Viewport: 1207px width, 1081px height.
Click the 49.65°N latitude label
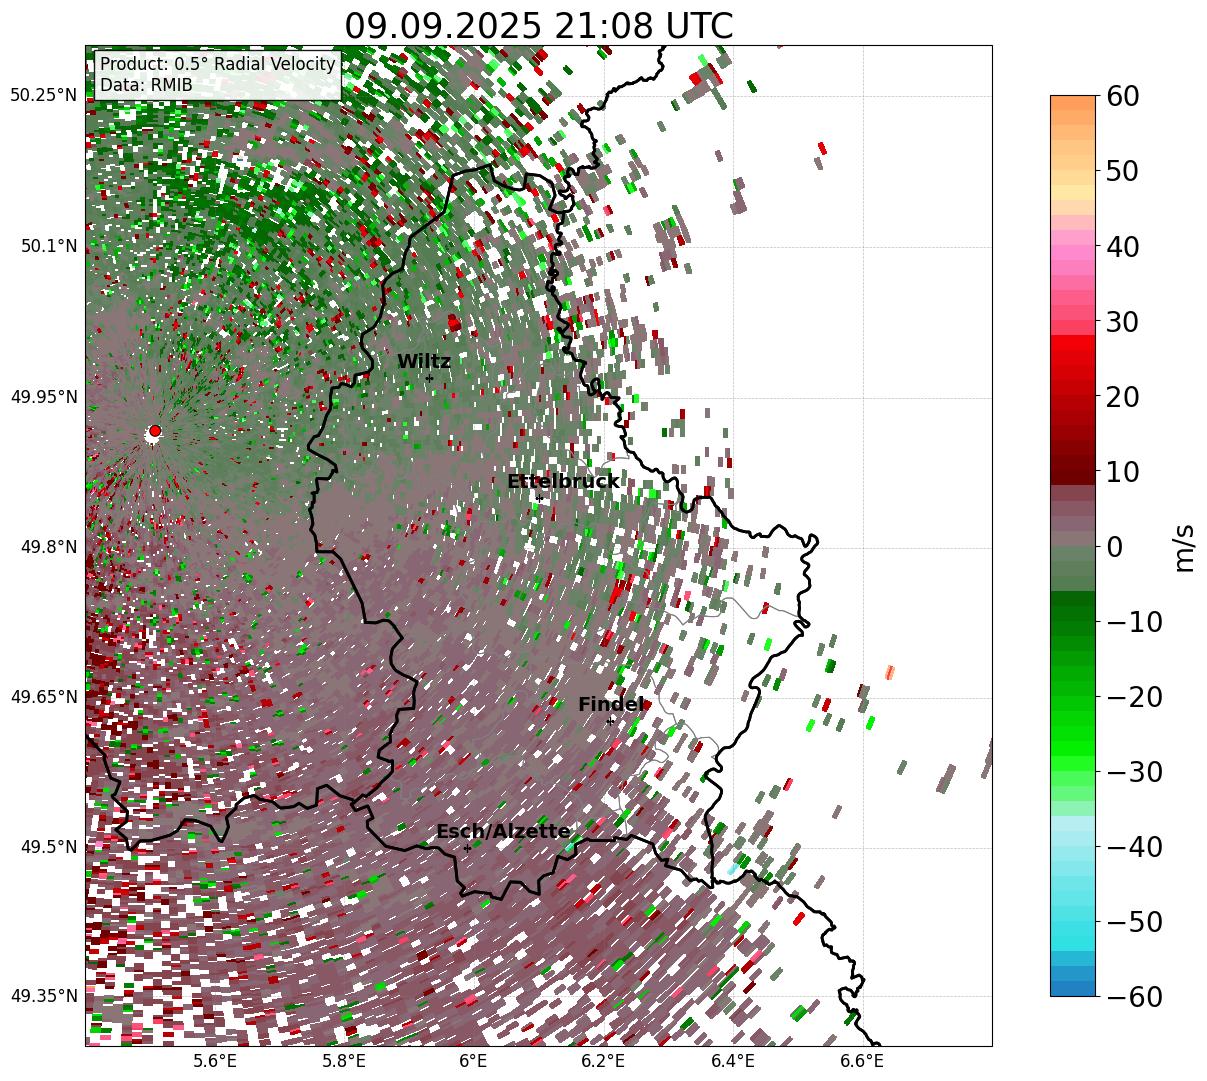pos(44,697)
